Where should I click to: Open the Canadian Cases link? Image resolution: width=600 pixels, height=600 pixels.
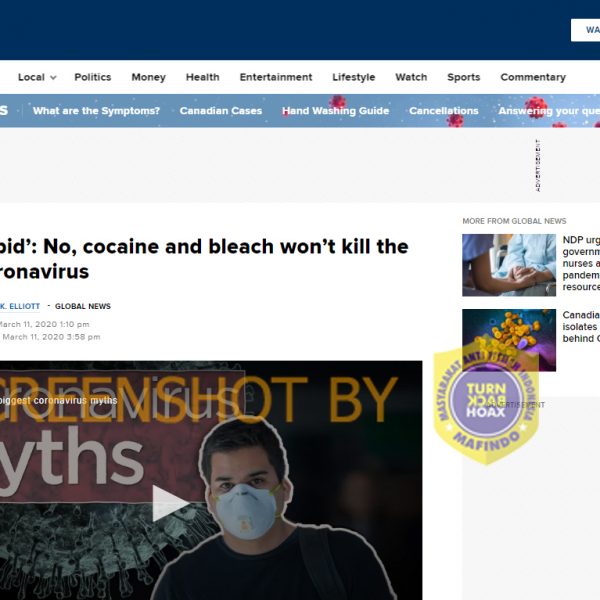pos(221,111)
